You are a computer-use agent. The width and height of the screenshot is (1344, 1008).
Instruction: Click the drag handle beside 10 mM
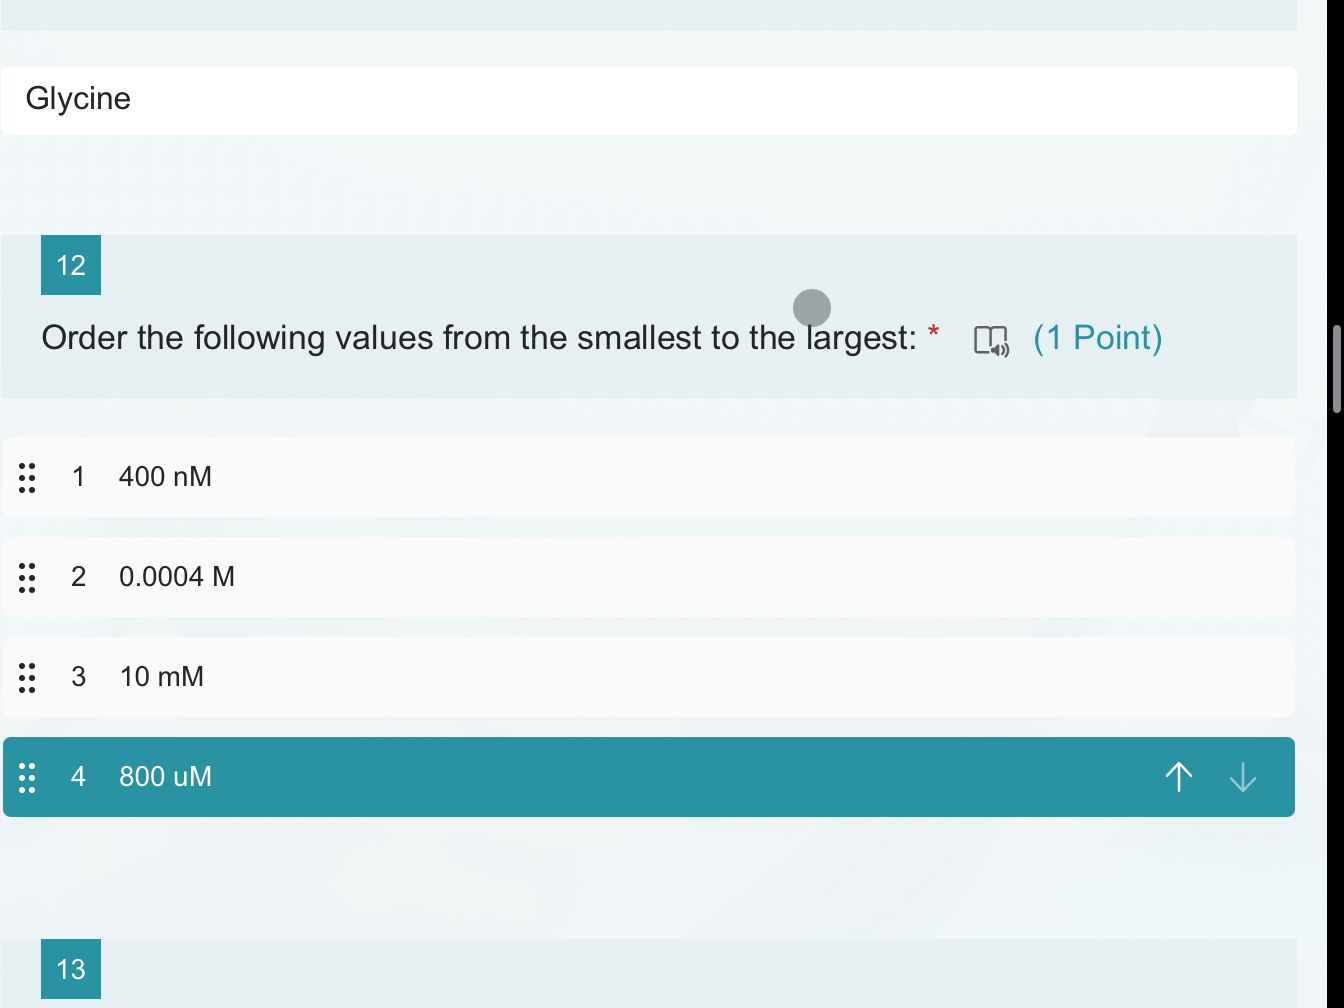(27, 678)
